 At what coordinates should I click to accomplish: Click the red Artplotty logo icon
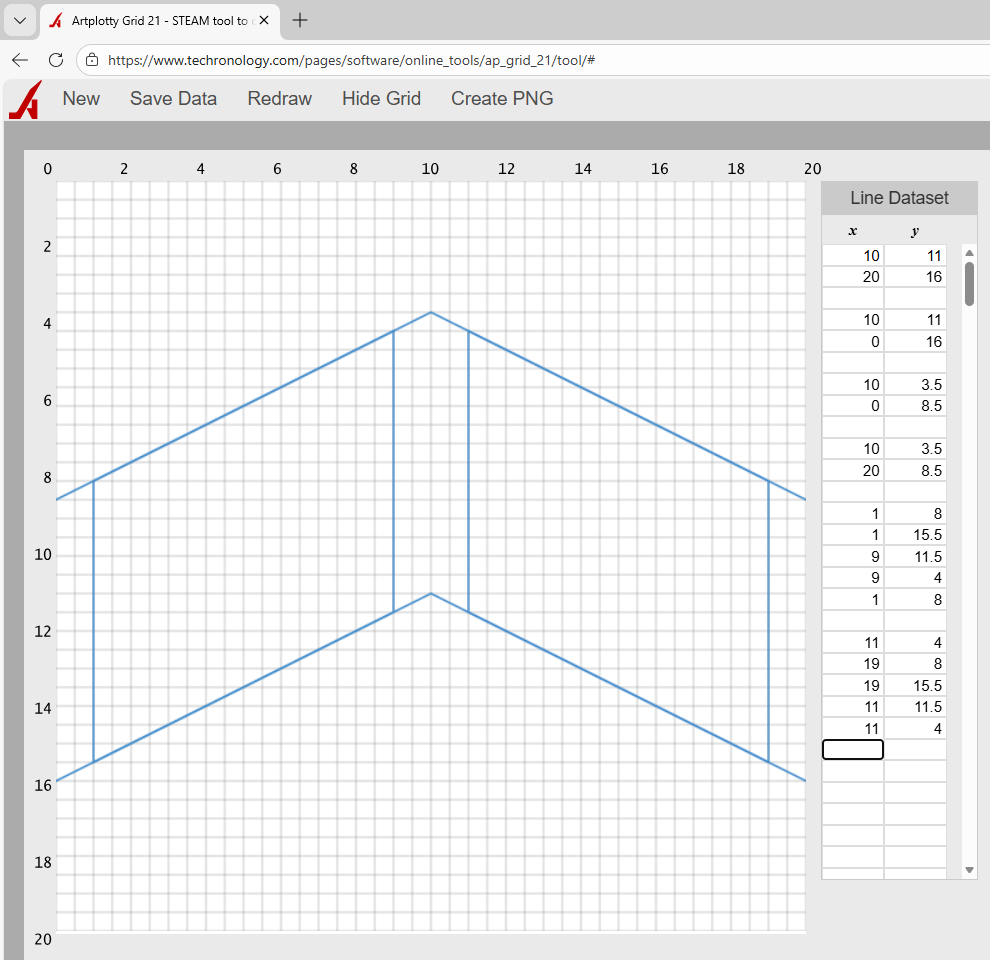click(x=23, y=99)
